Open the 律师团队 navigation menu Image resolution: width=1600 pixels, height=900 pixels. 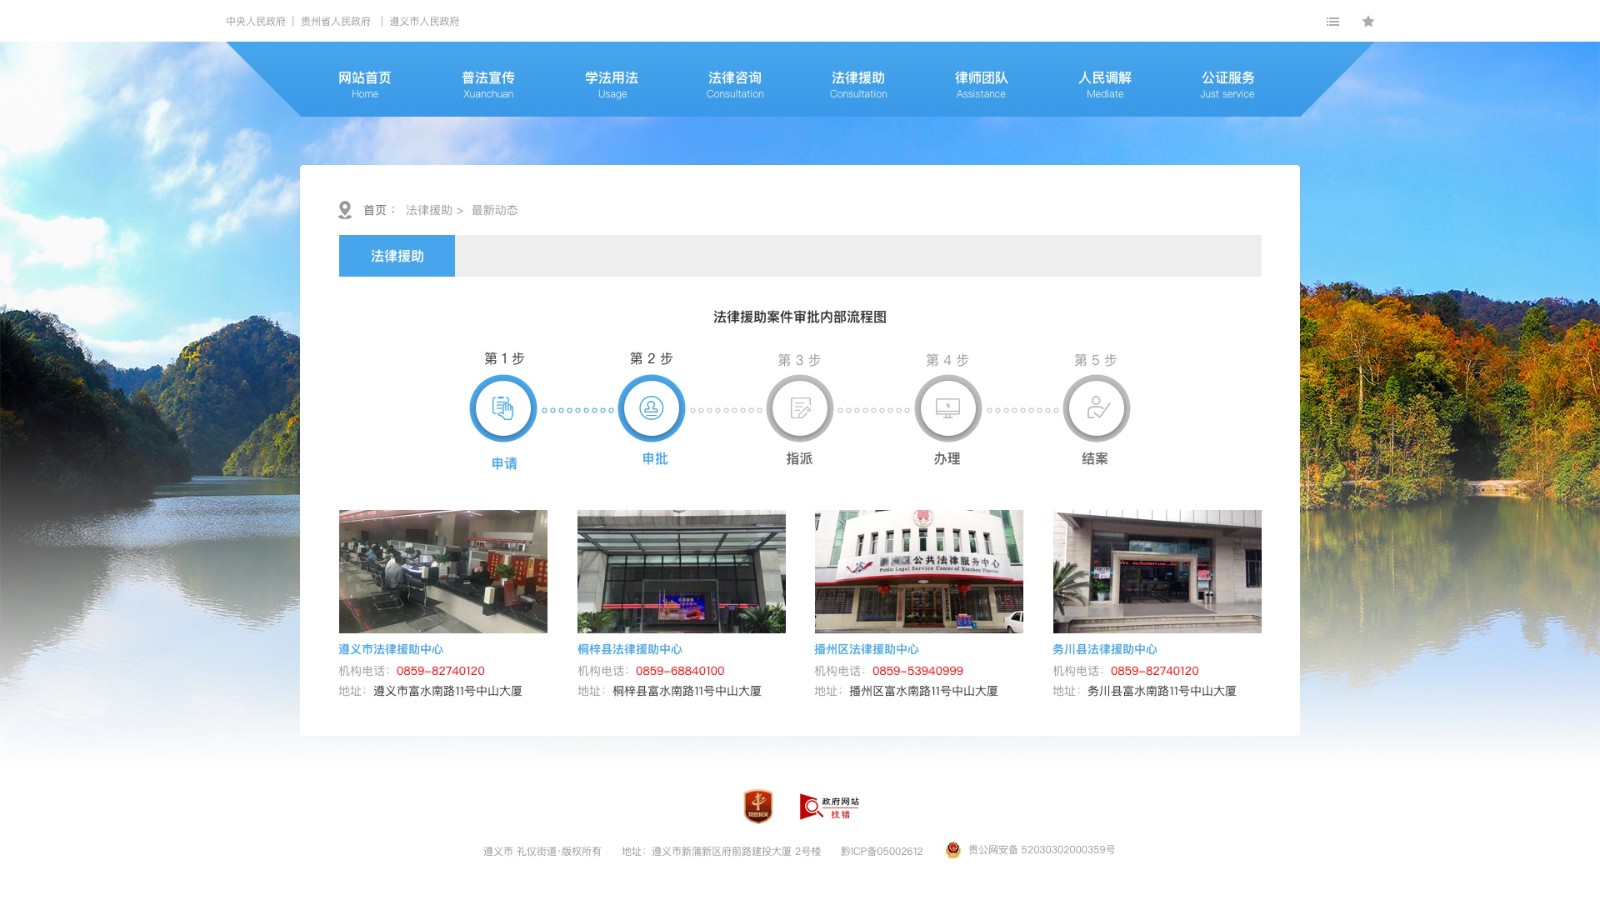click(981, 84)
